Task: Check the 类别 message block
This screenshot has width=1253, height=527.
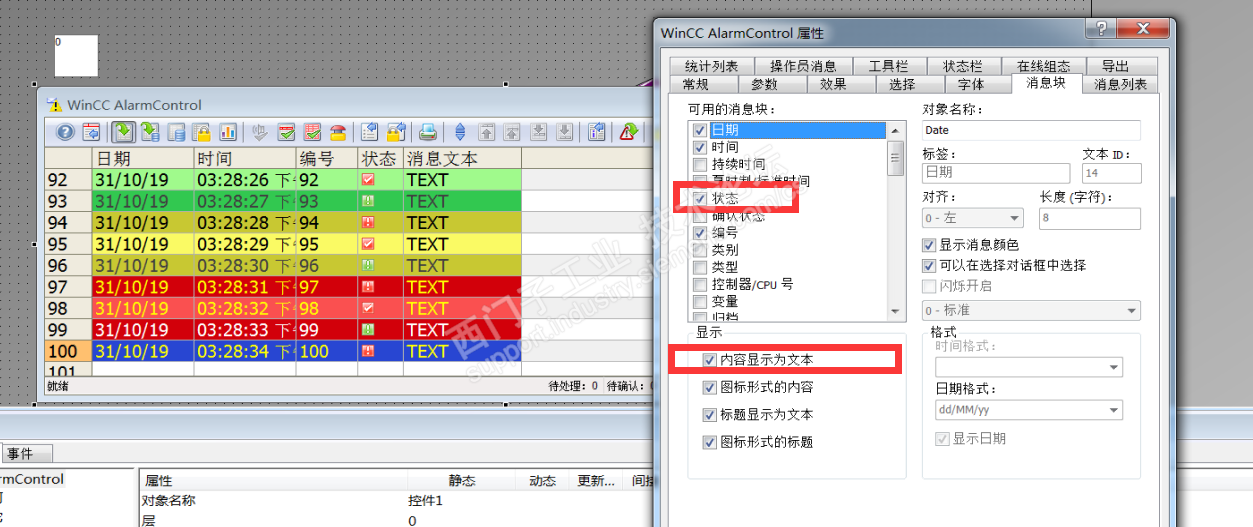Action: pyautogui.click(x=700, y=249)
